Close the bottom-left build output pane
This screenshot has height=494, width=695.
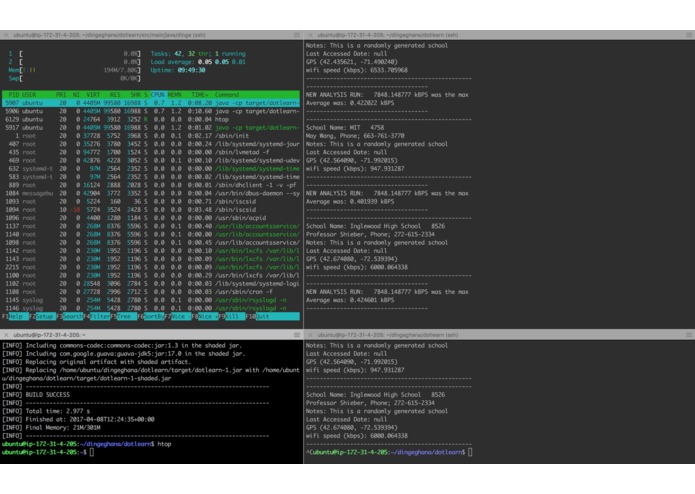pos(6,335)
